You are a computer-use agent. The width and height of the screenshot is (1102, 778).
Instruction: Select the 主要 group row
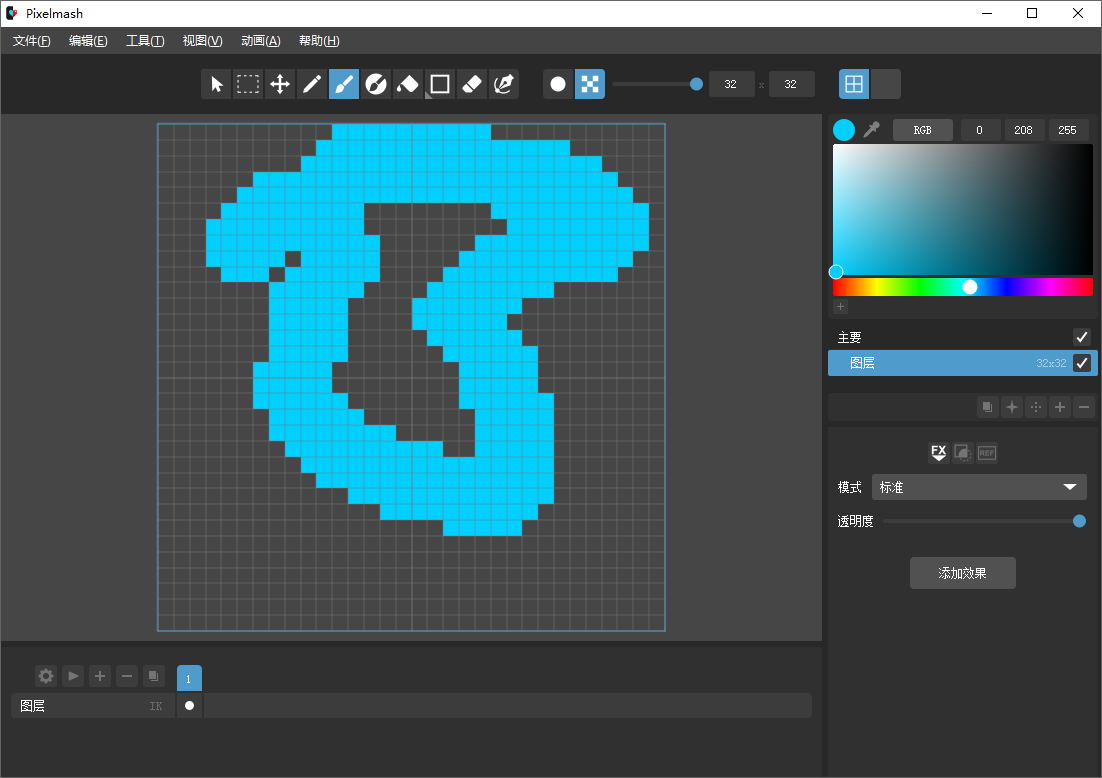(963, 337)
